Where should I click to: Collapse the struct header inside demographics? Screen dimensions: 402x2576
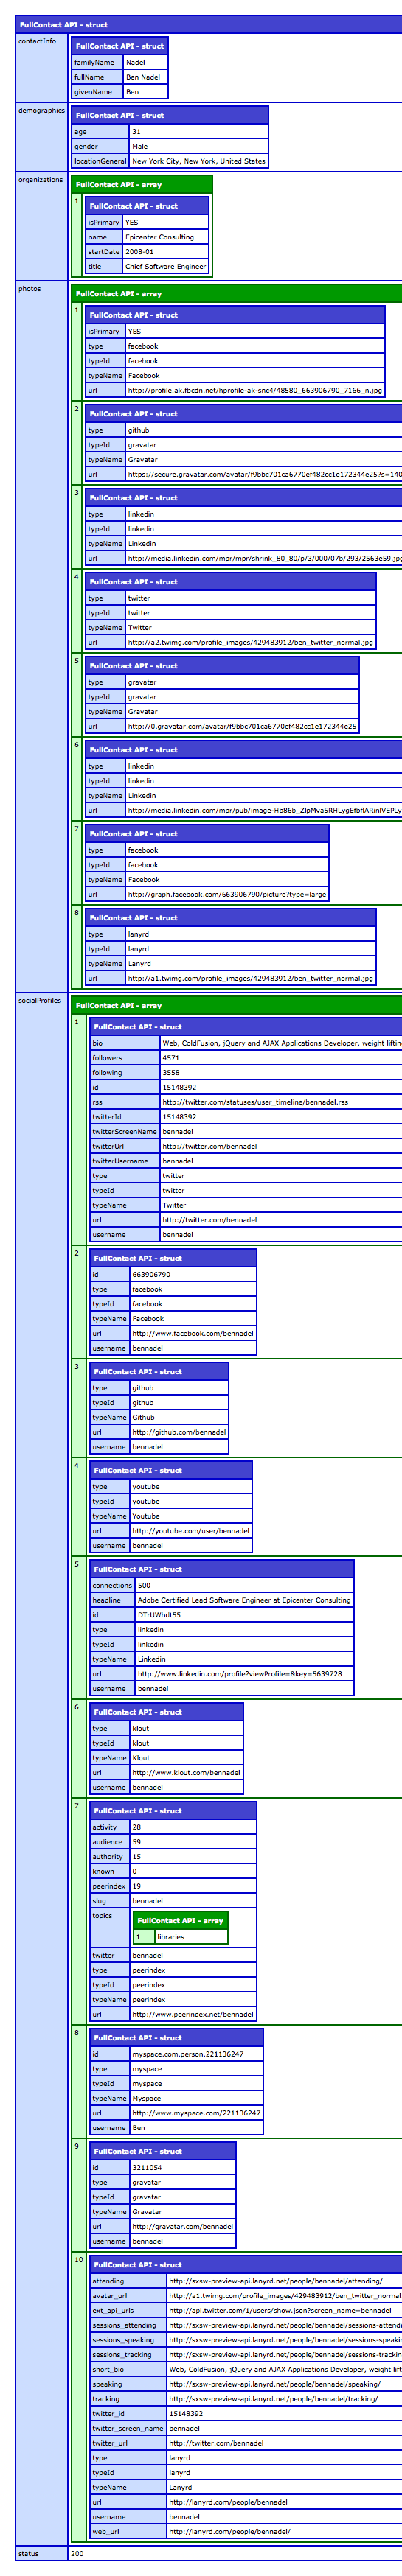coord(170,115)
